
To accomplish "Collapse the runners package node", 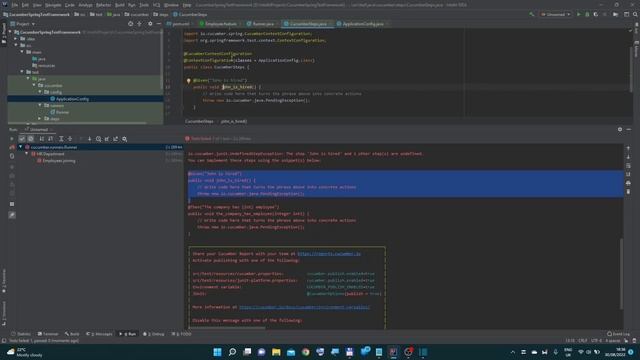I will tap(40, 105).
